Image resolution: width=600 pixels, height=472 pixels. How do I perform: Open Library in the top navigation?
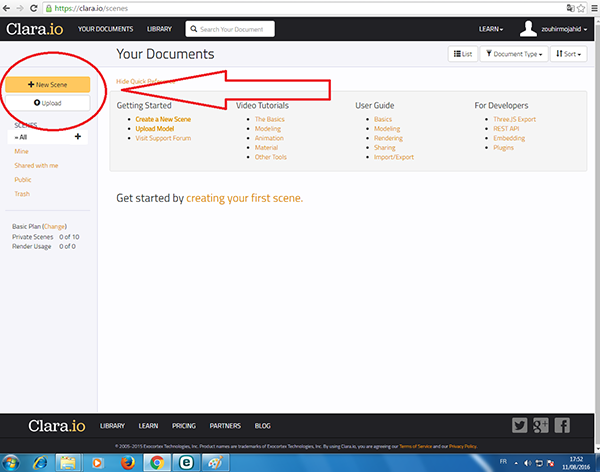pyautogui.click(x=159, y=29)
